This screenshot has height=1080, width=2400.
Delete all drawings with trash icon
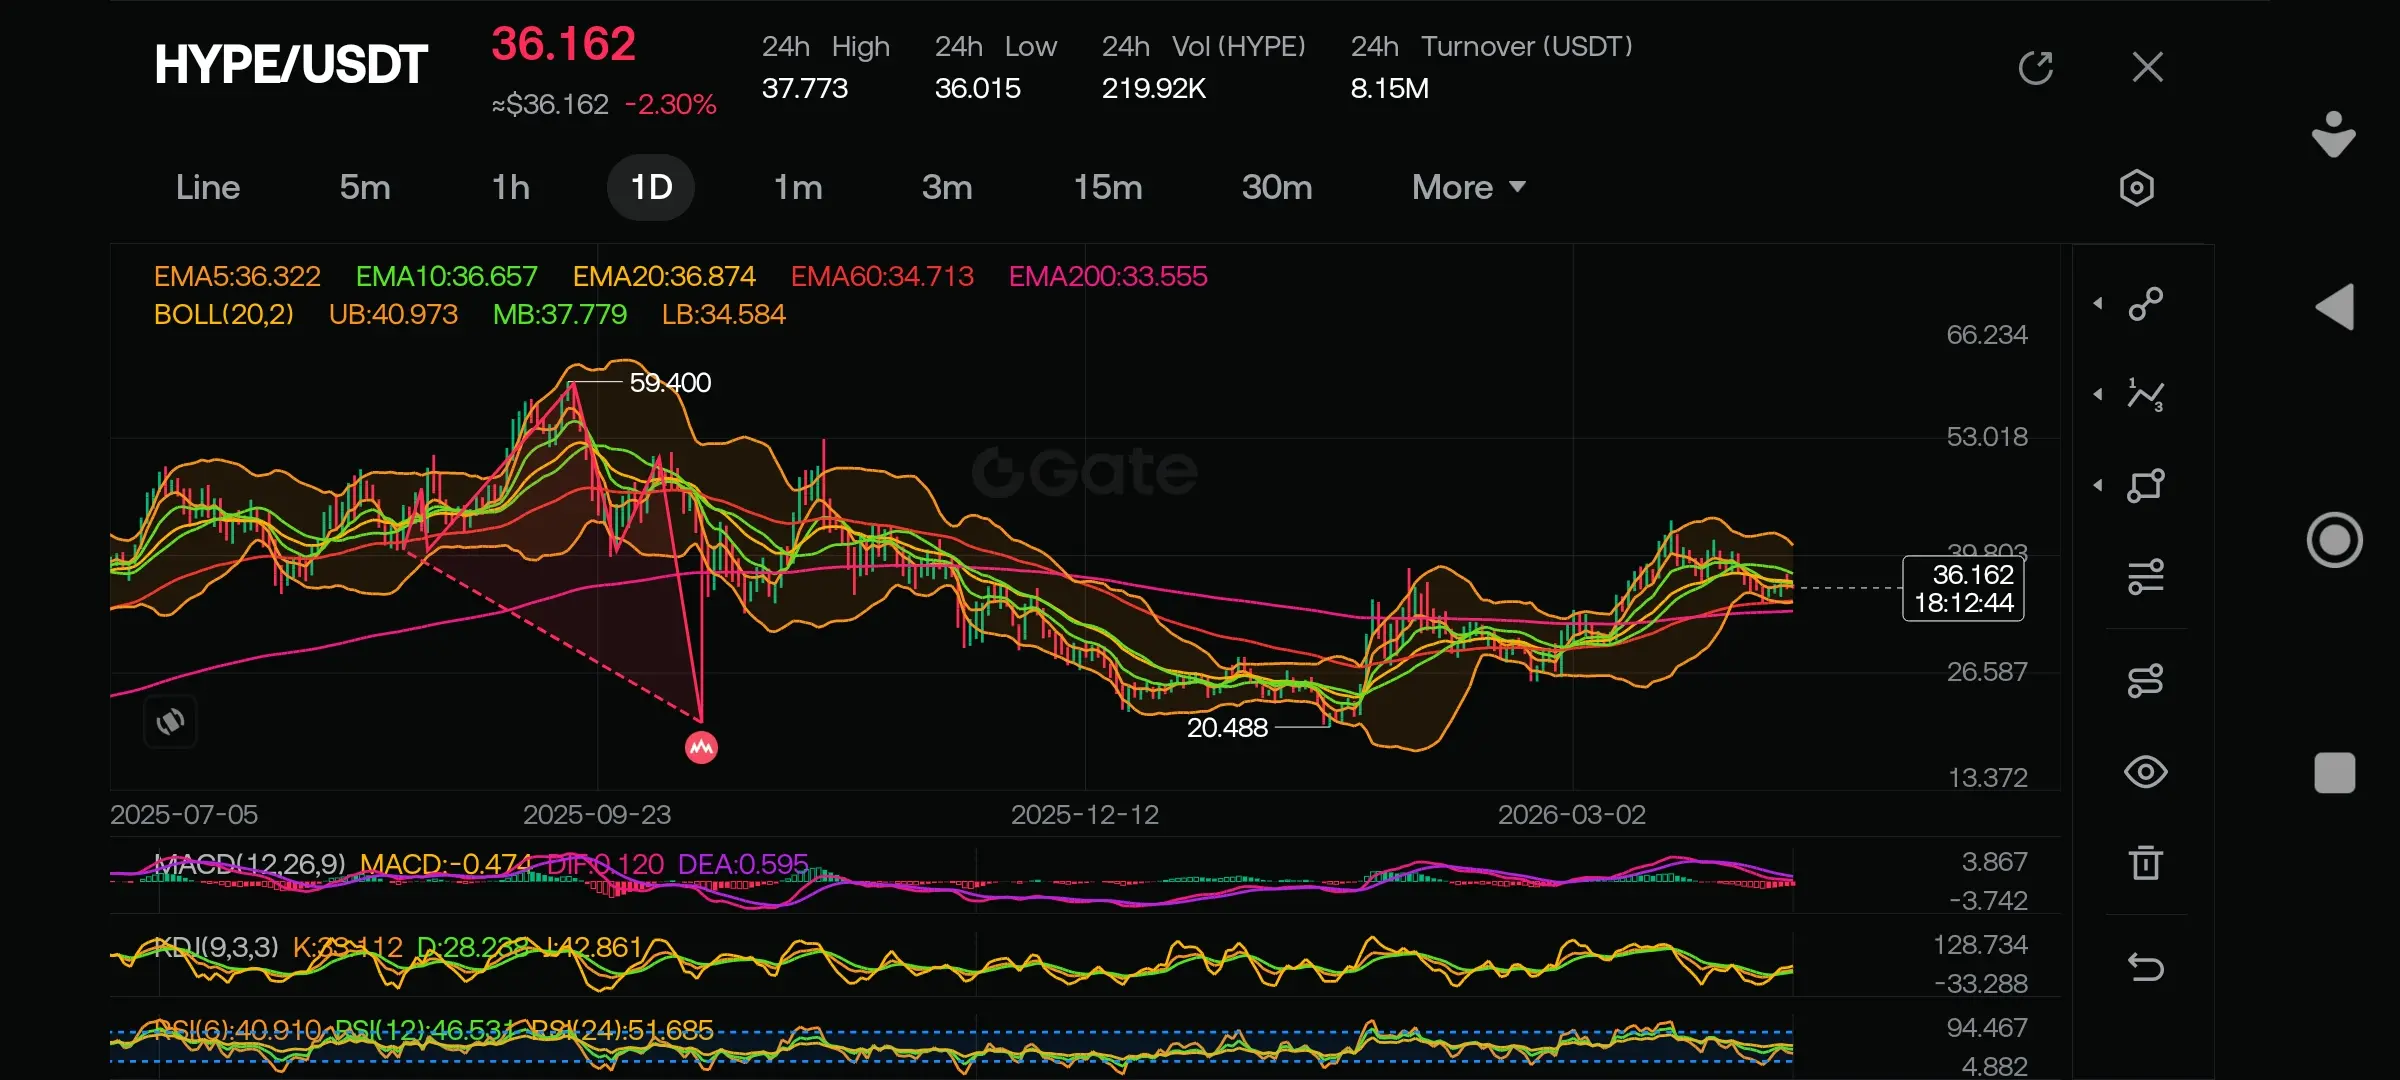(2146, 862)
